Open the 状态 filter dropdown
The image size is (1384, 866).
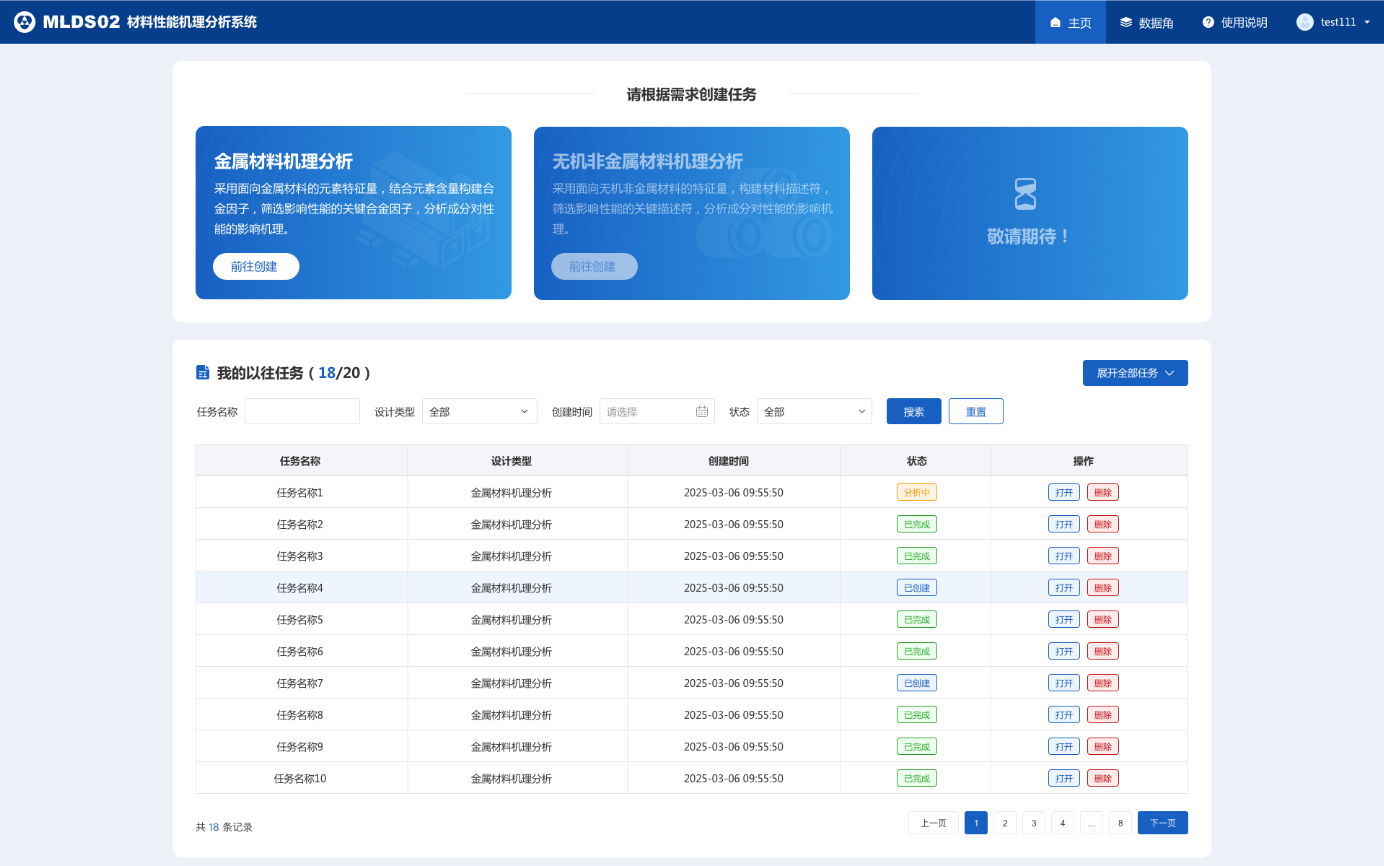(814, 411)
